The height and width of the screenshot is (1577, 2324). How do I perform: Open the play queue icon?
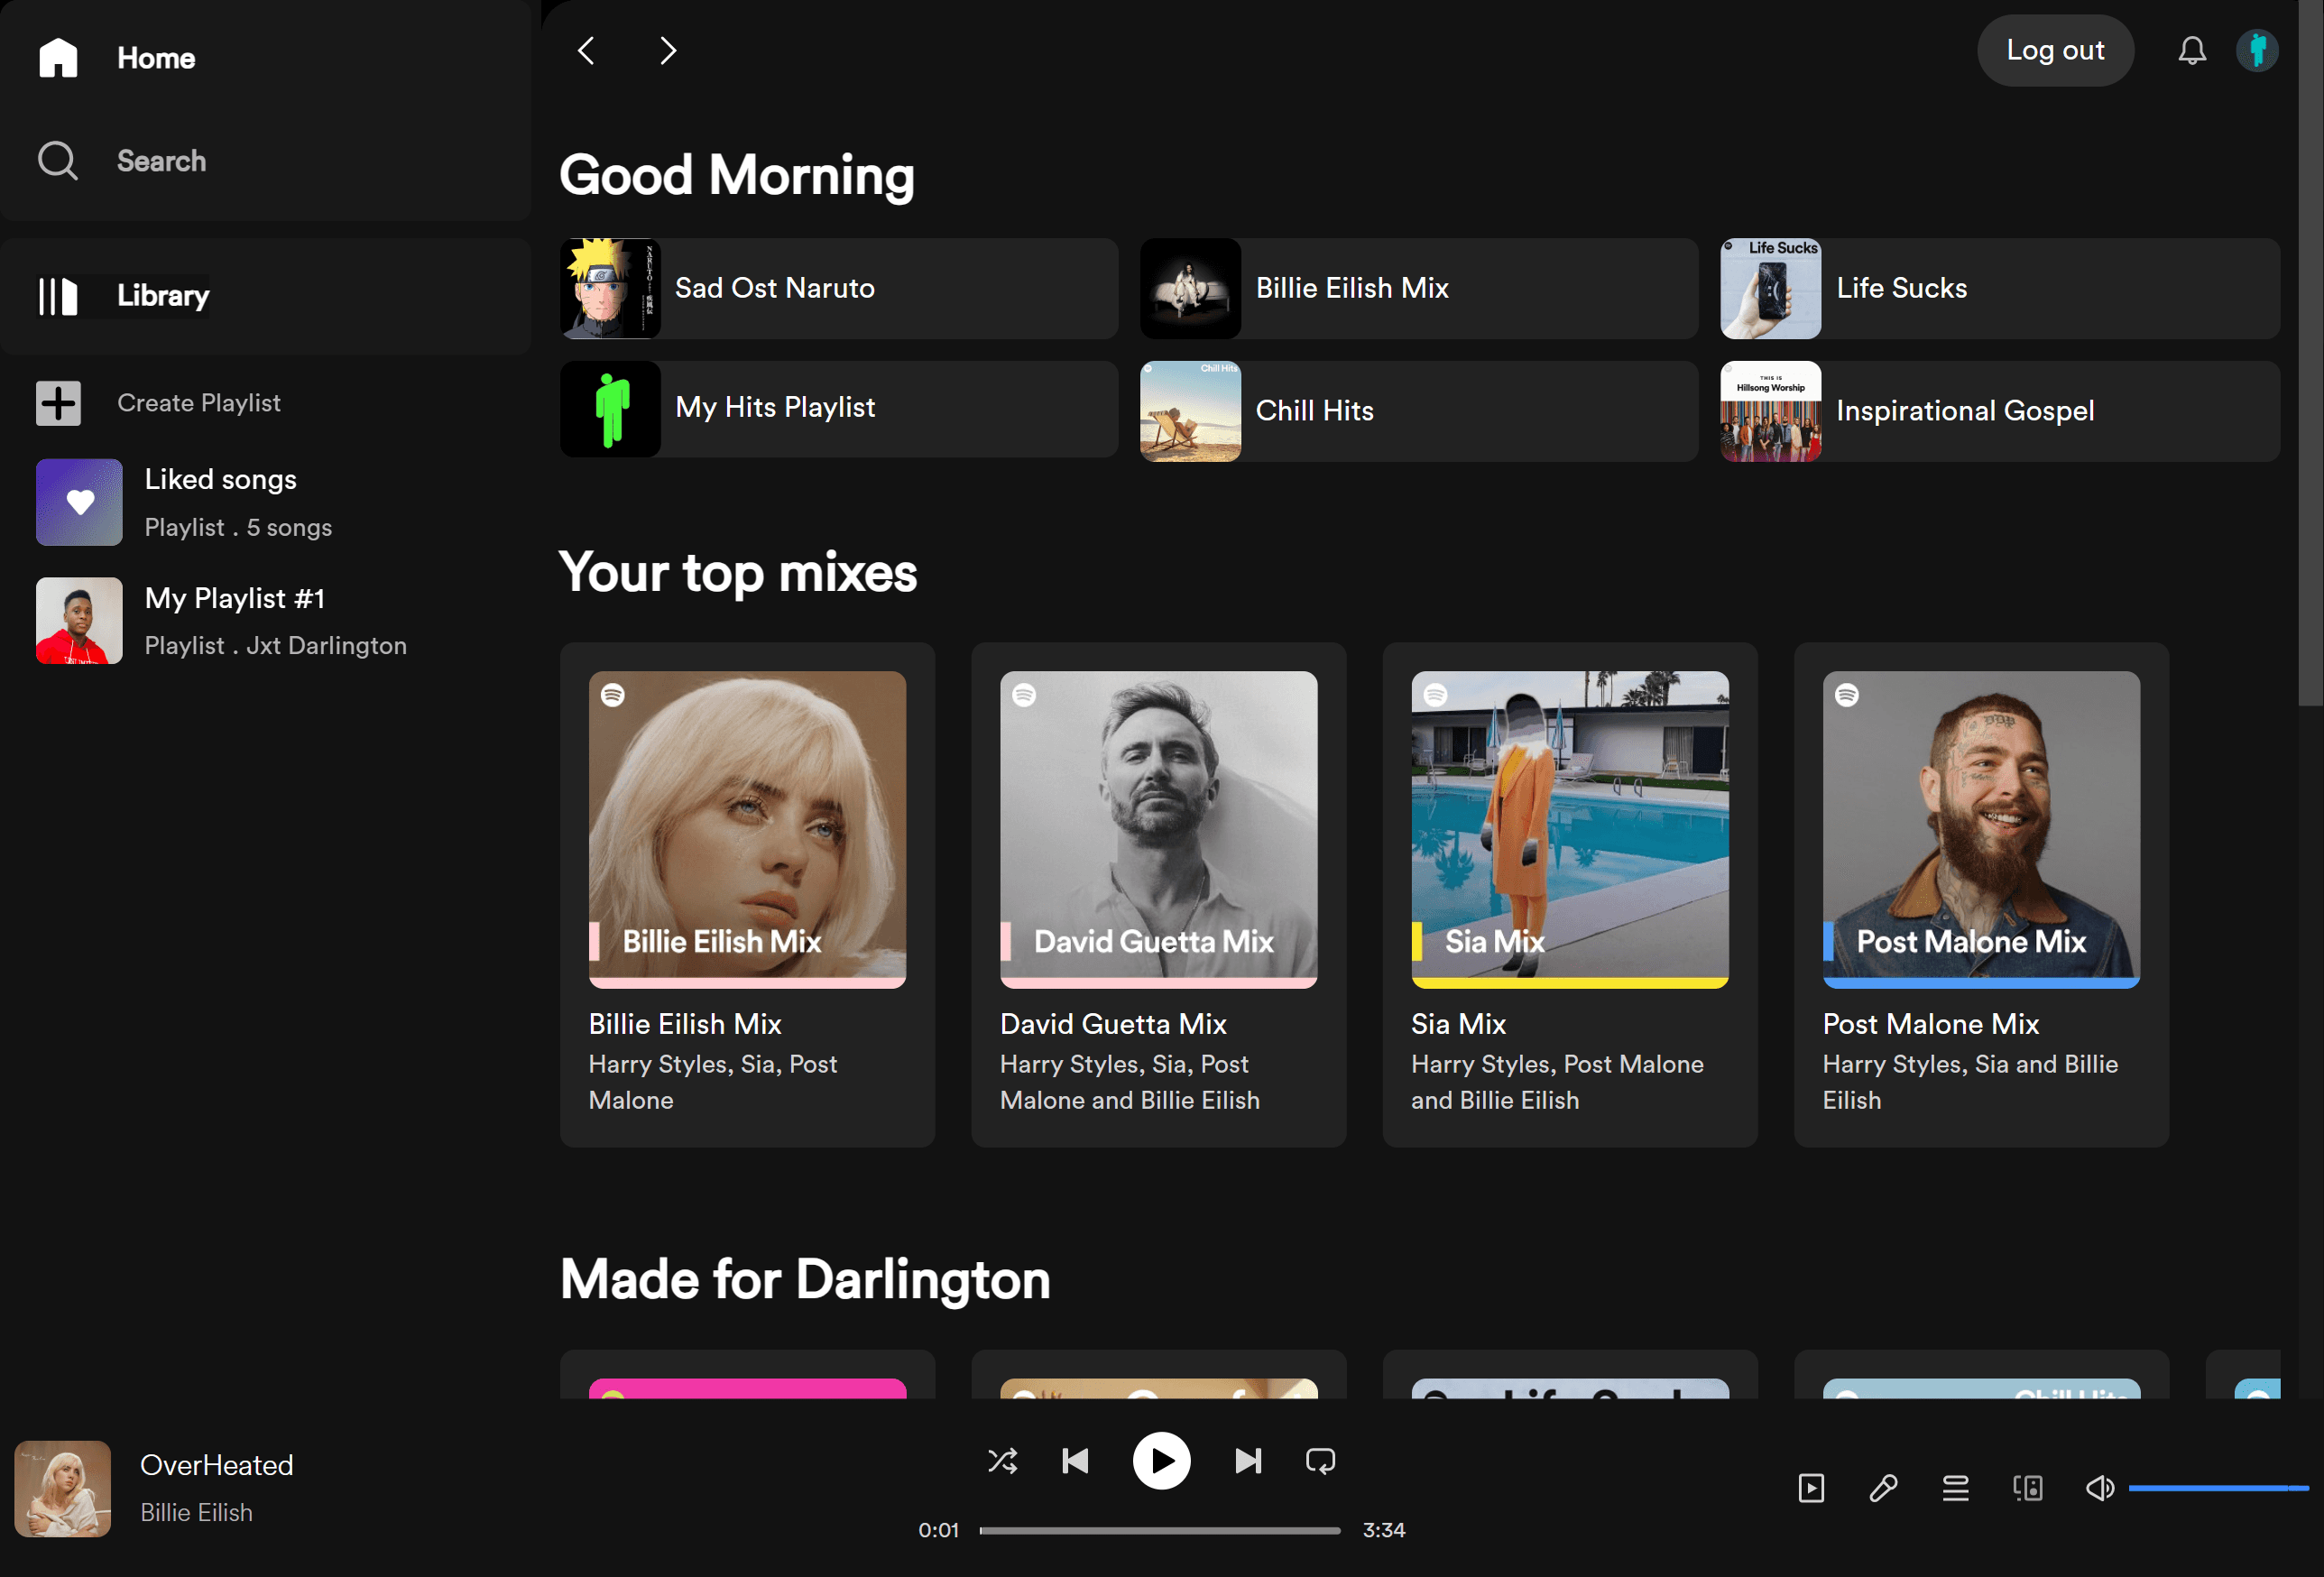(x=1955, y=1488)
